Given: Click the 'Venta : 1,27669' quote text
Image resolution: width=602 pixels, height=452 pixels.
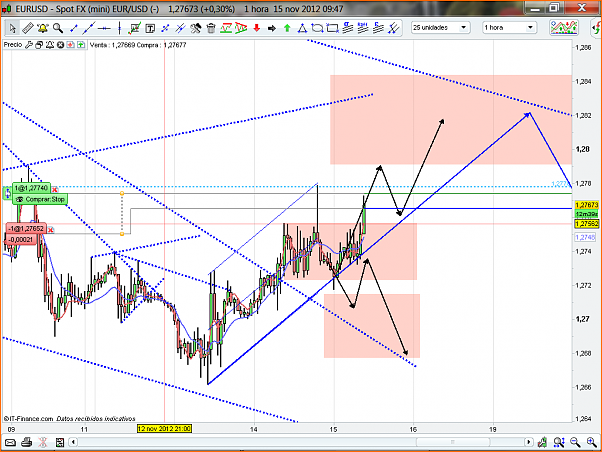Looking at the screenshot, I should [x=112, y=45].
